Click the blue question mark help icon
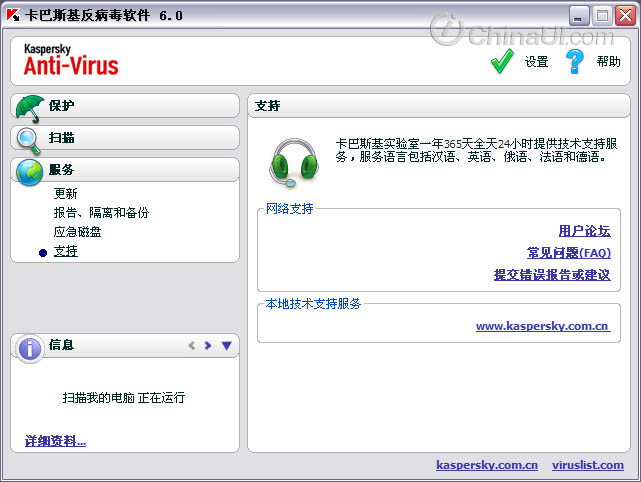 pyautogui.click(x=575, y=62)
